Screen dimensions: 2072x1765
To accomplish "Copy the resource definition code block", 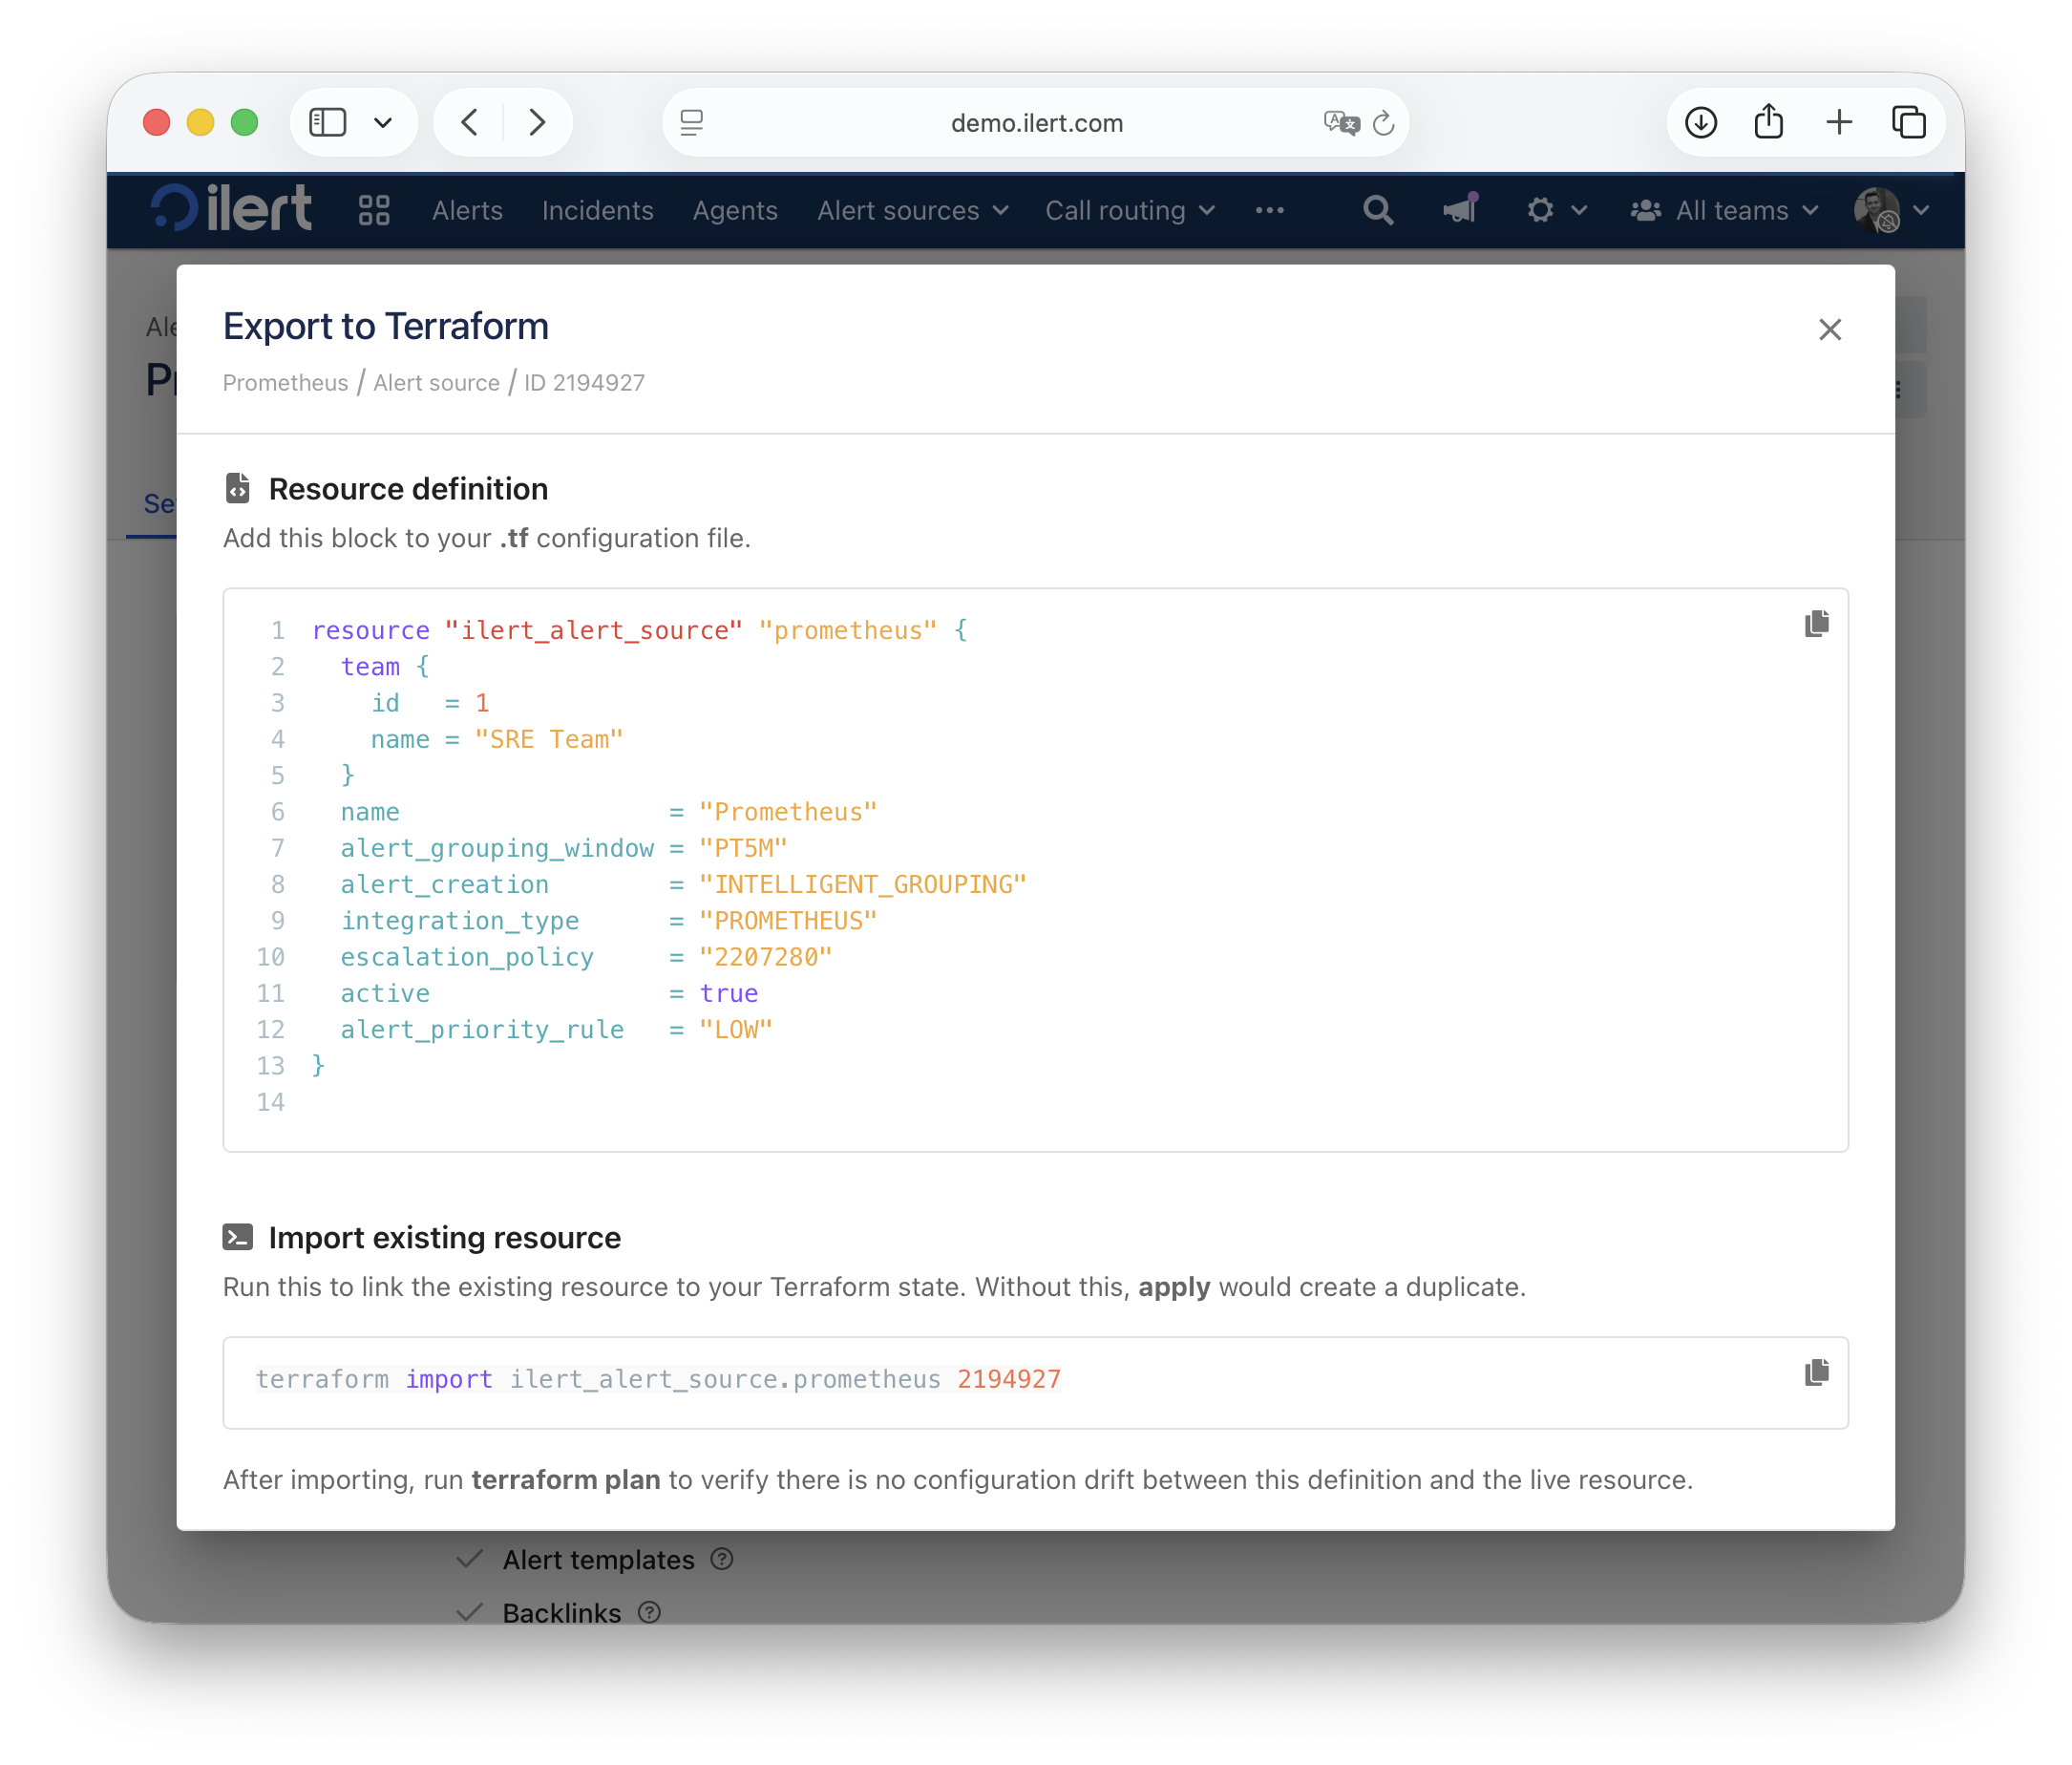I will pos(1816,624).
